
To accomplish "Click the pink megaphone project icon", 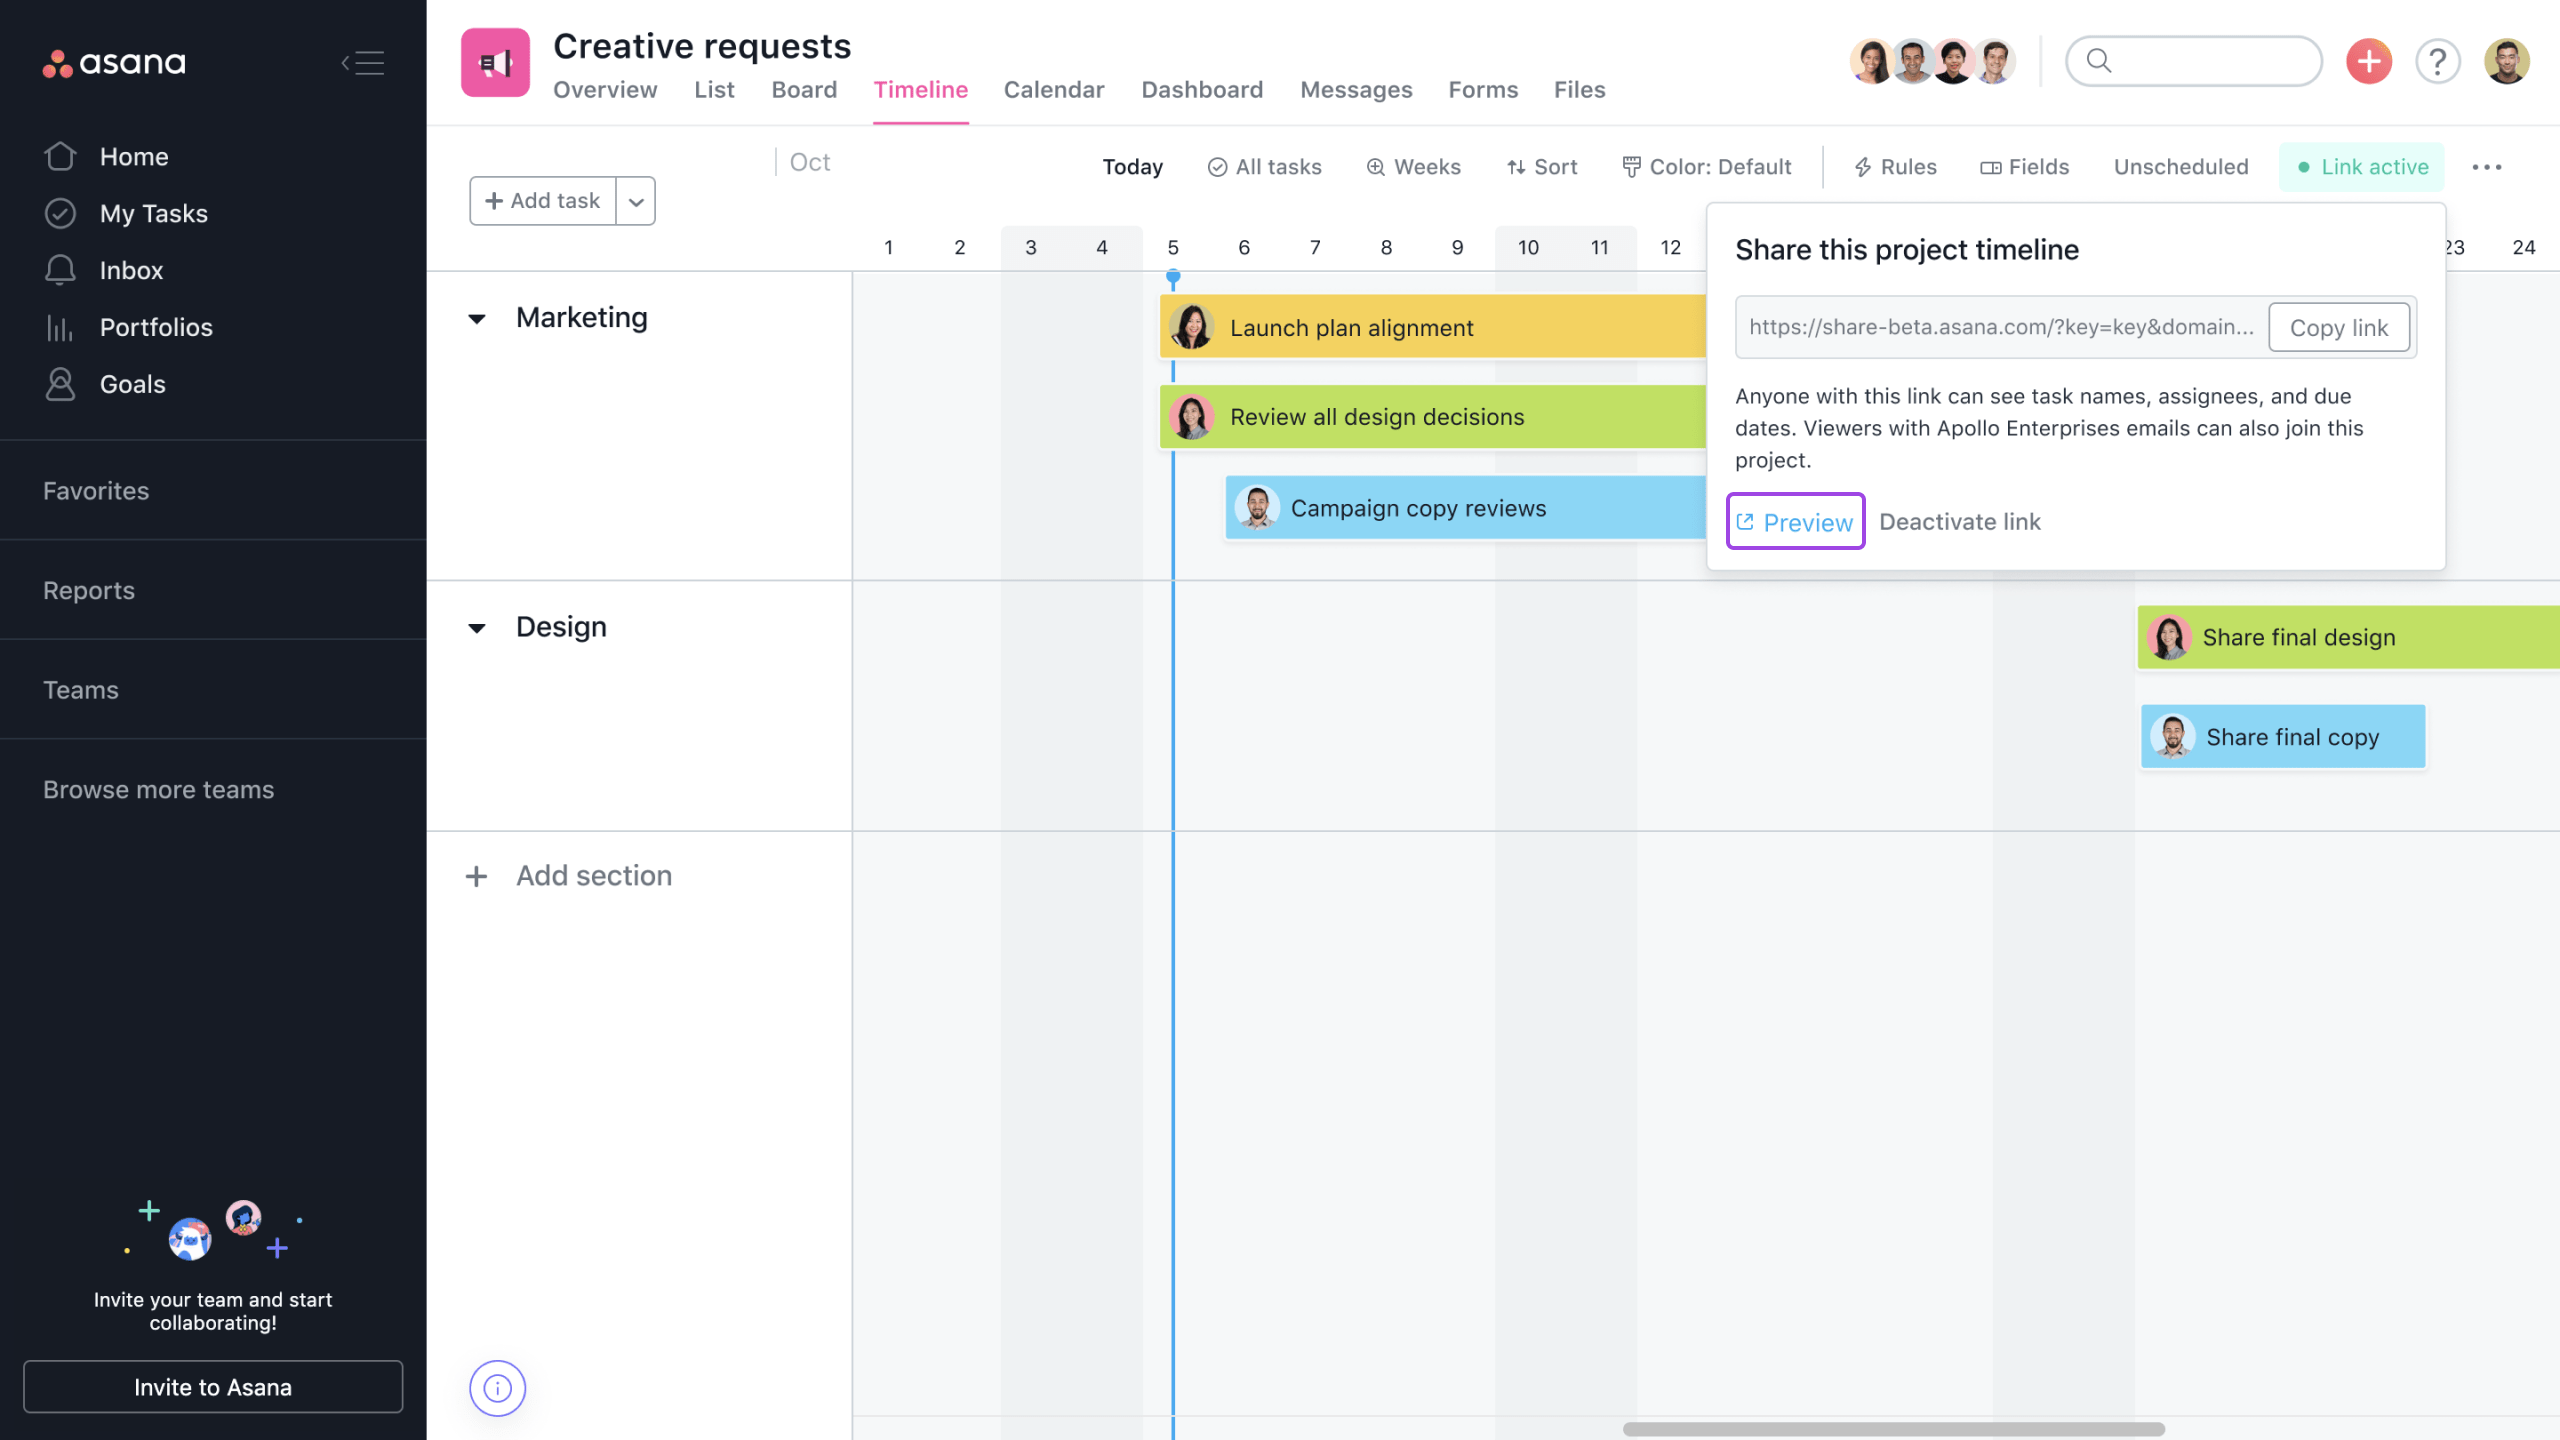I will coord(495,63).
